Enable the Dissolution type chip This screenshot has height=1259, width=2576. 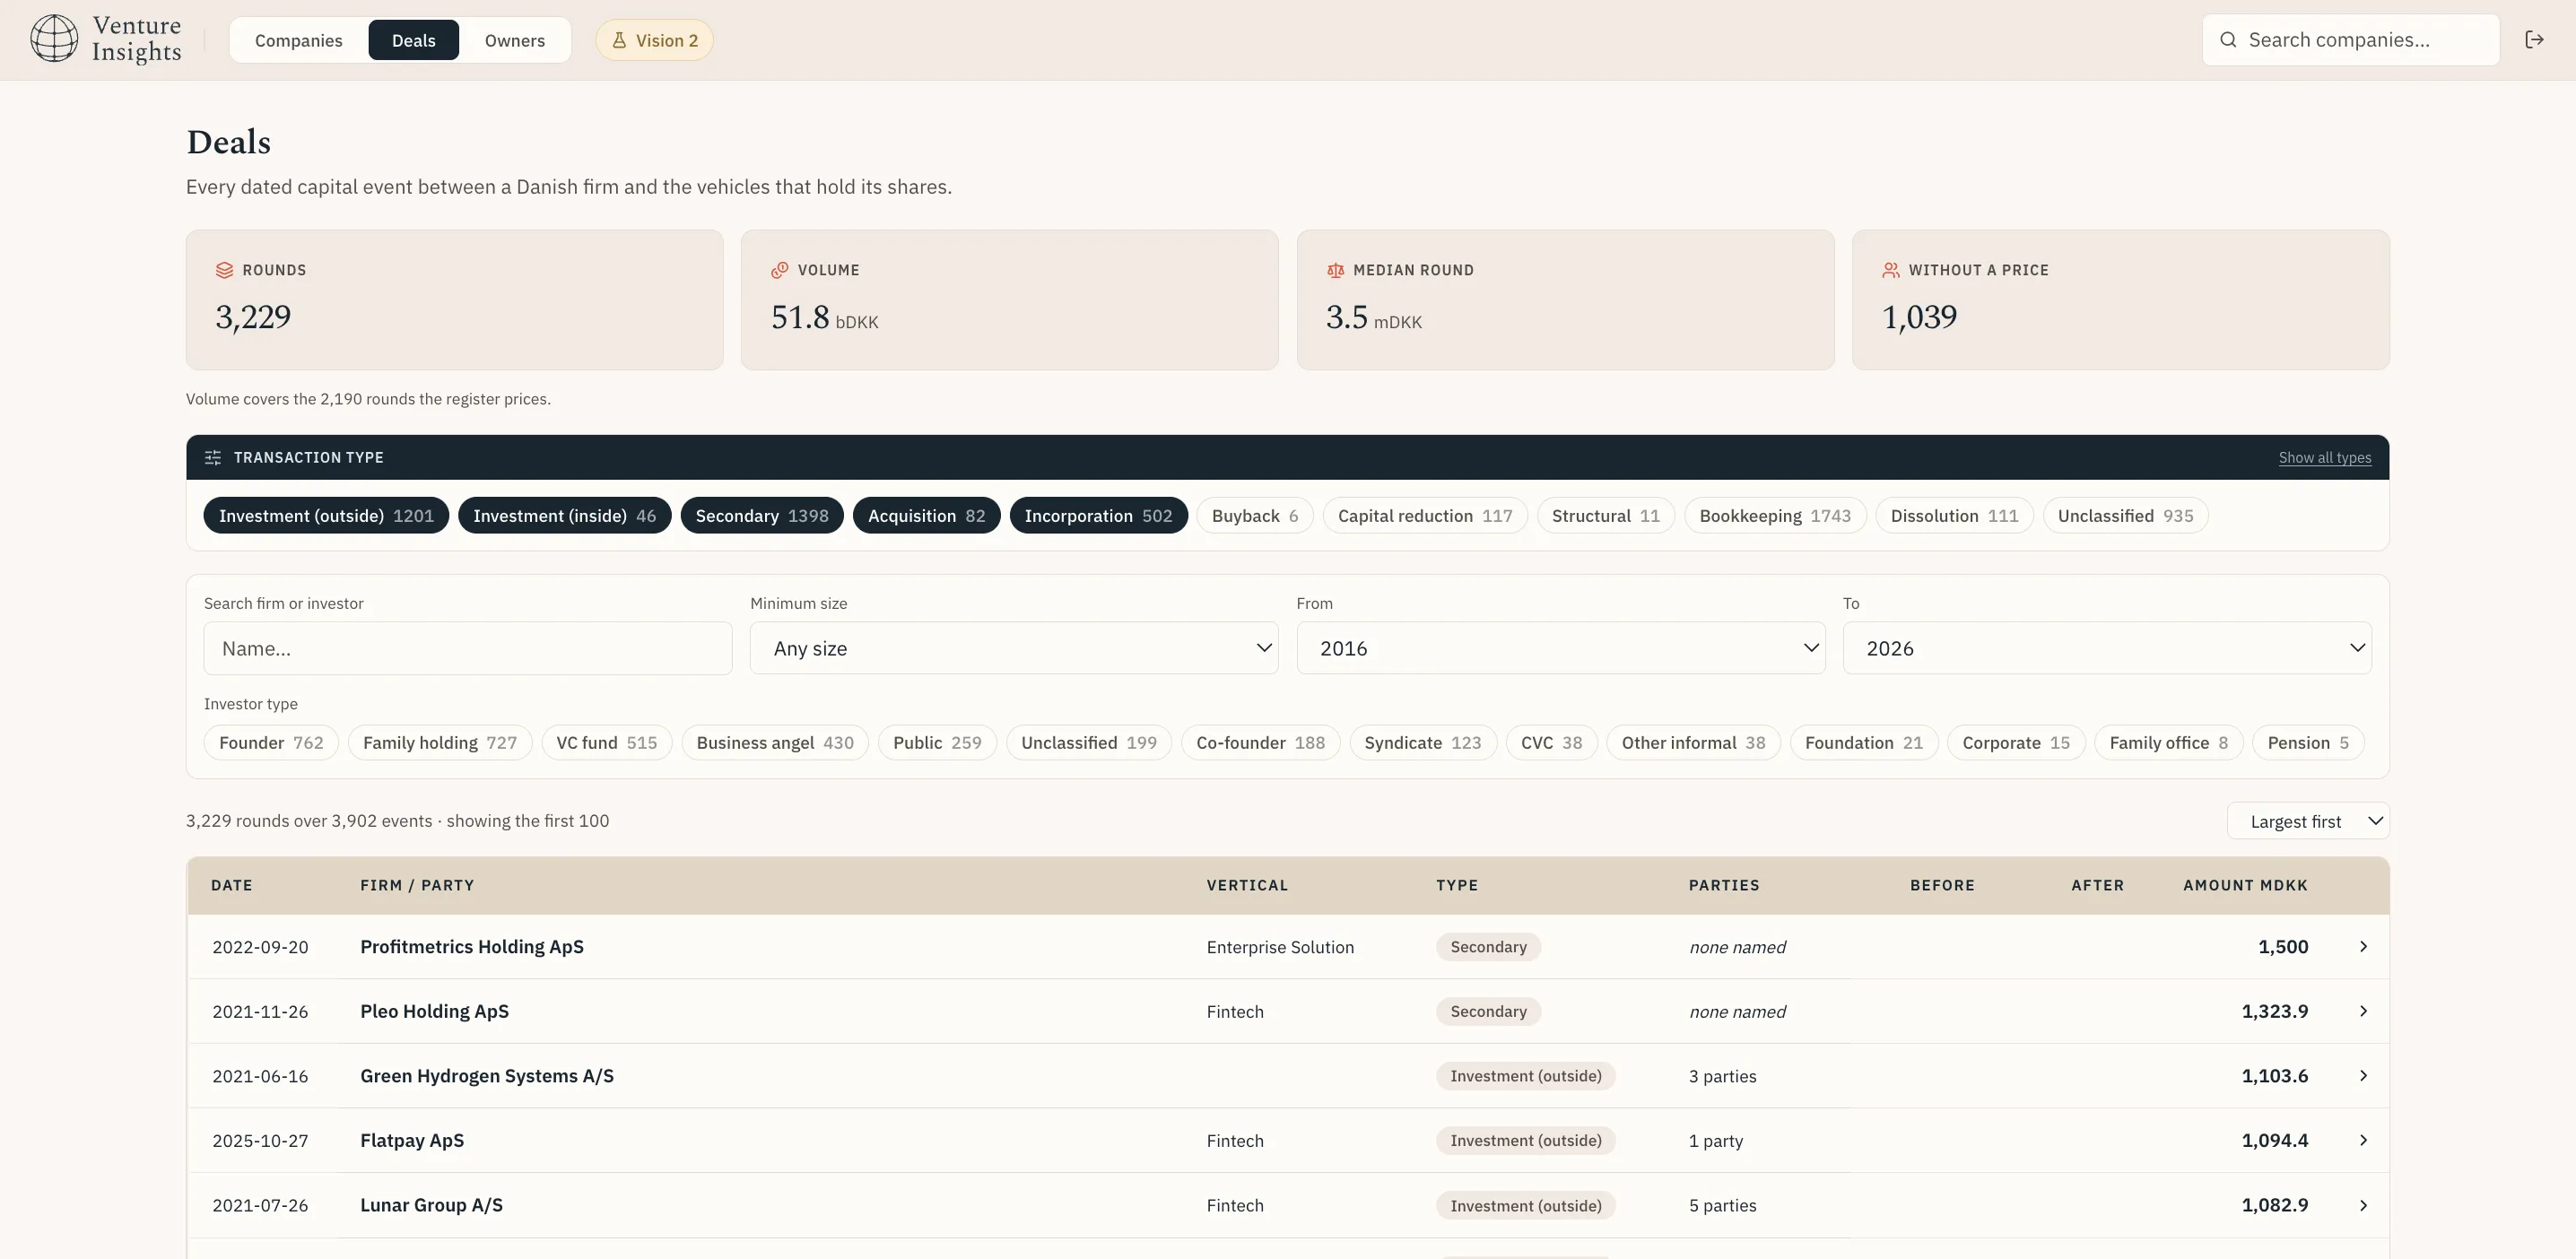point(1954,515)
